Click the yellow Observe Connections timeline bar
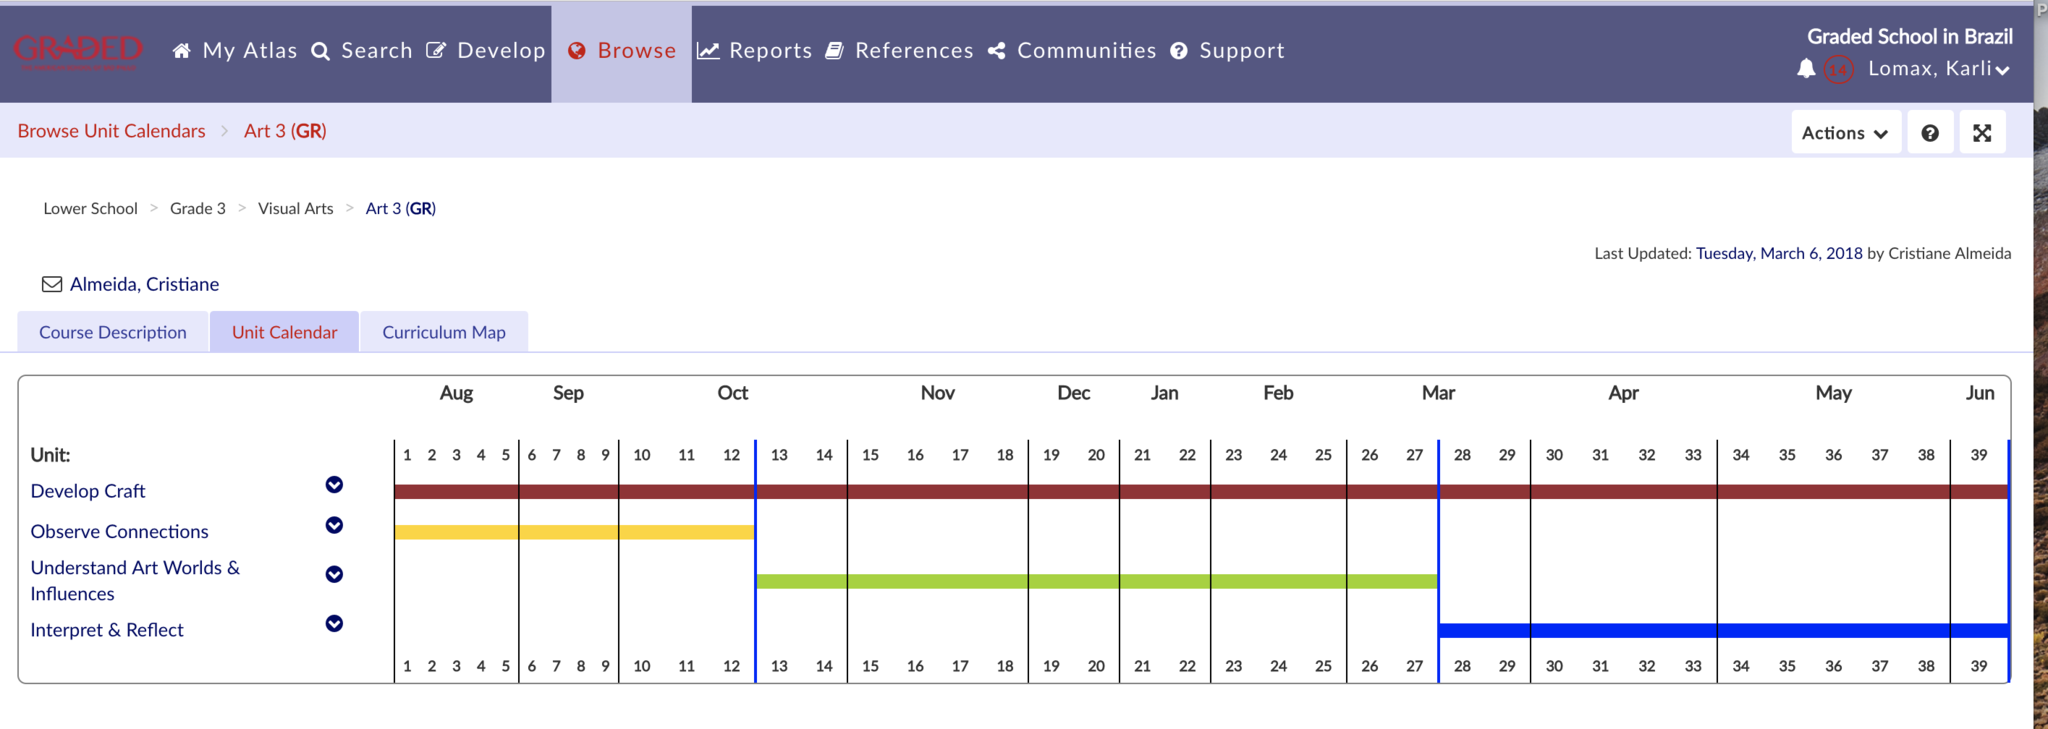This screenshot has height=729, width=2048. (574, 532)
